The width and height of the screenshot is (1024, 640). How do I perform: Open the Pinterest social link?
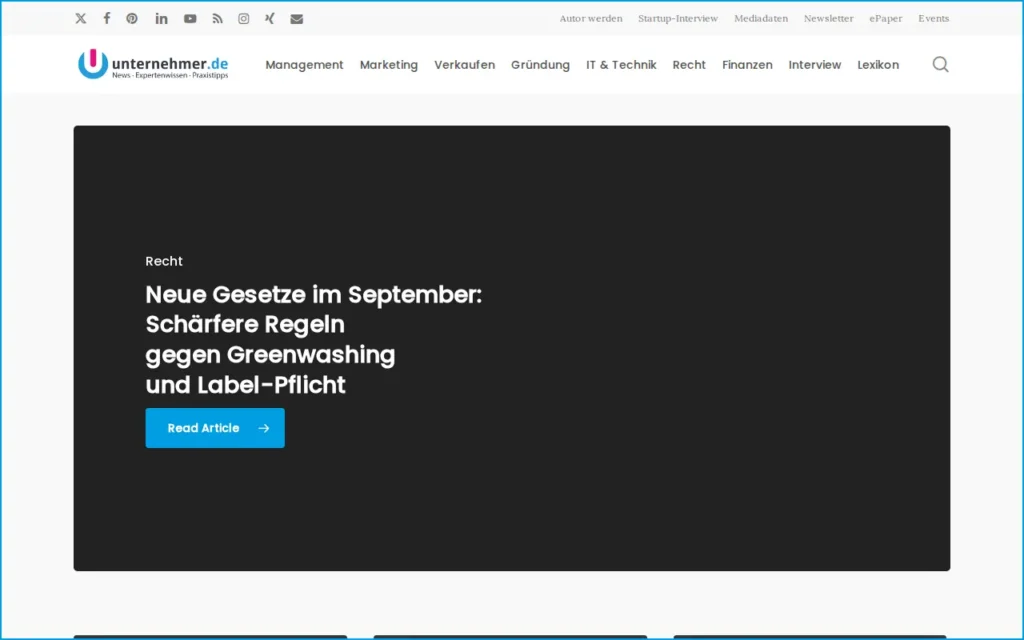coord(132,18)
